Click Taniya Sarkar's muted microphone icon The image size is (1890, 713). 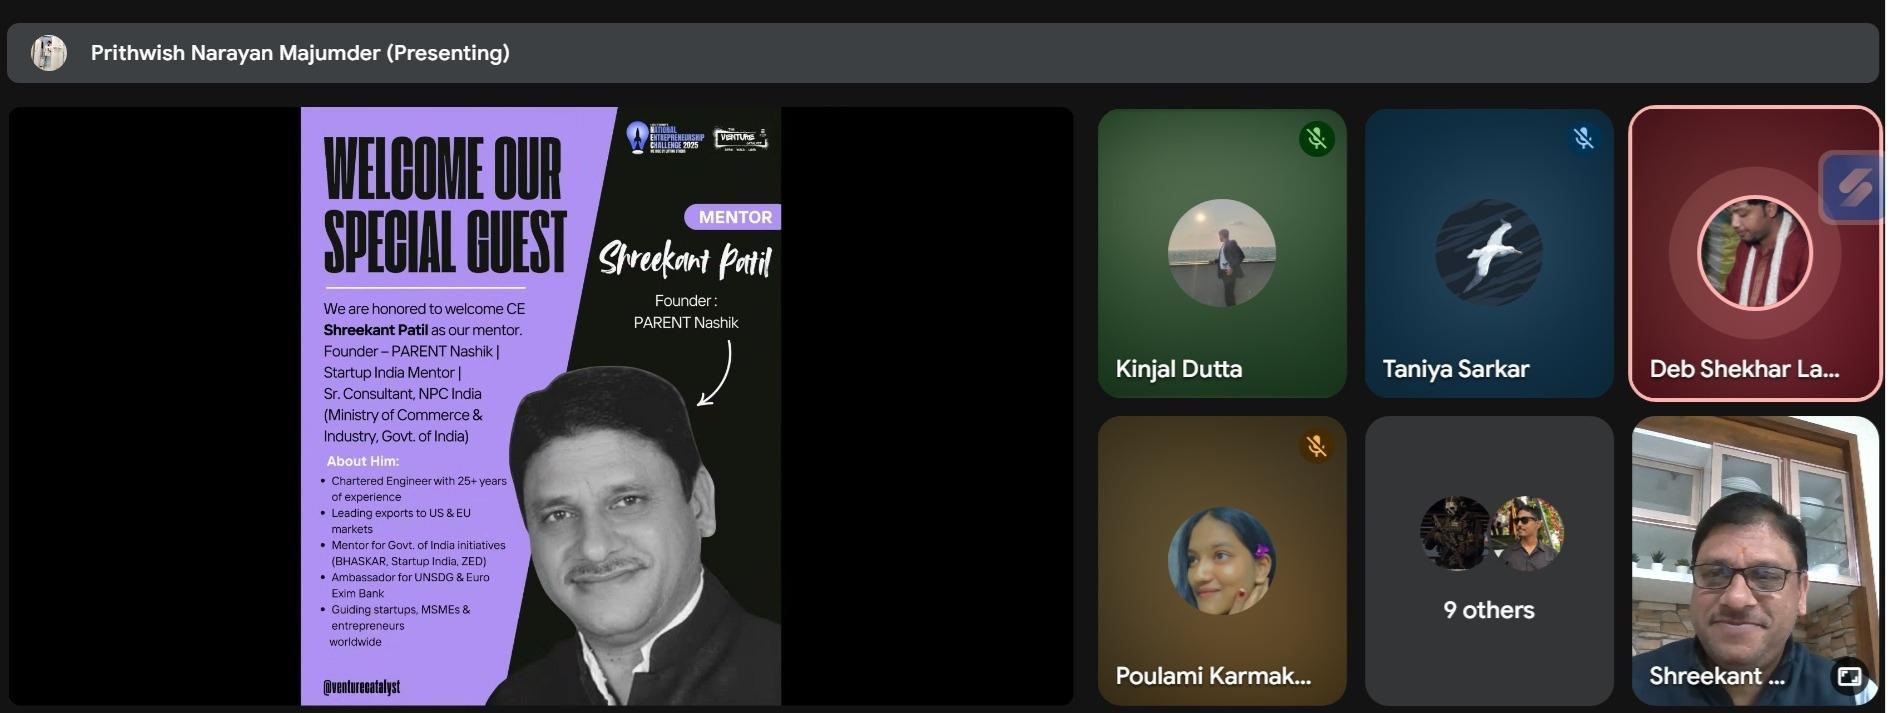[x=1584, y=138]
